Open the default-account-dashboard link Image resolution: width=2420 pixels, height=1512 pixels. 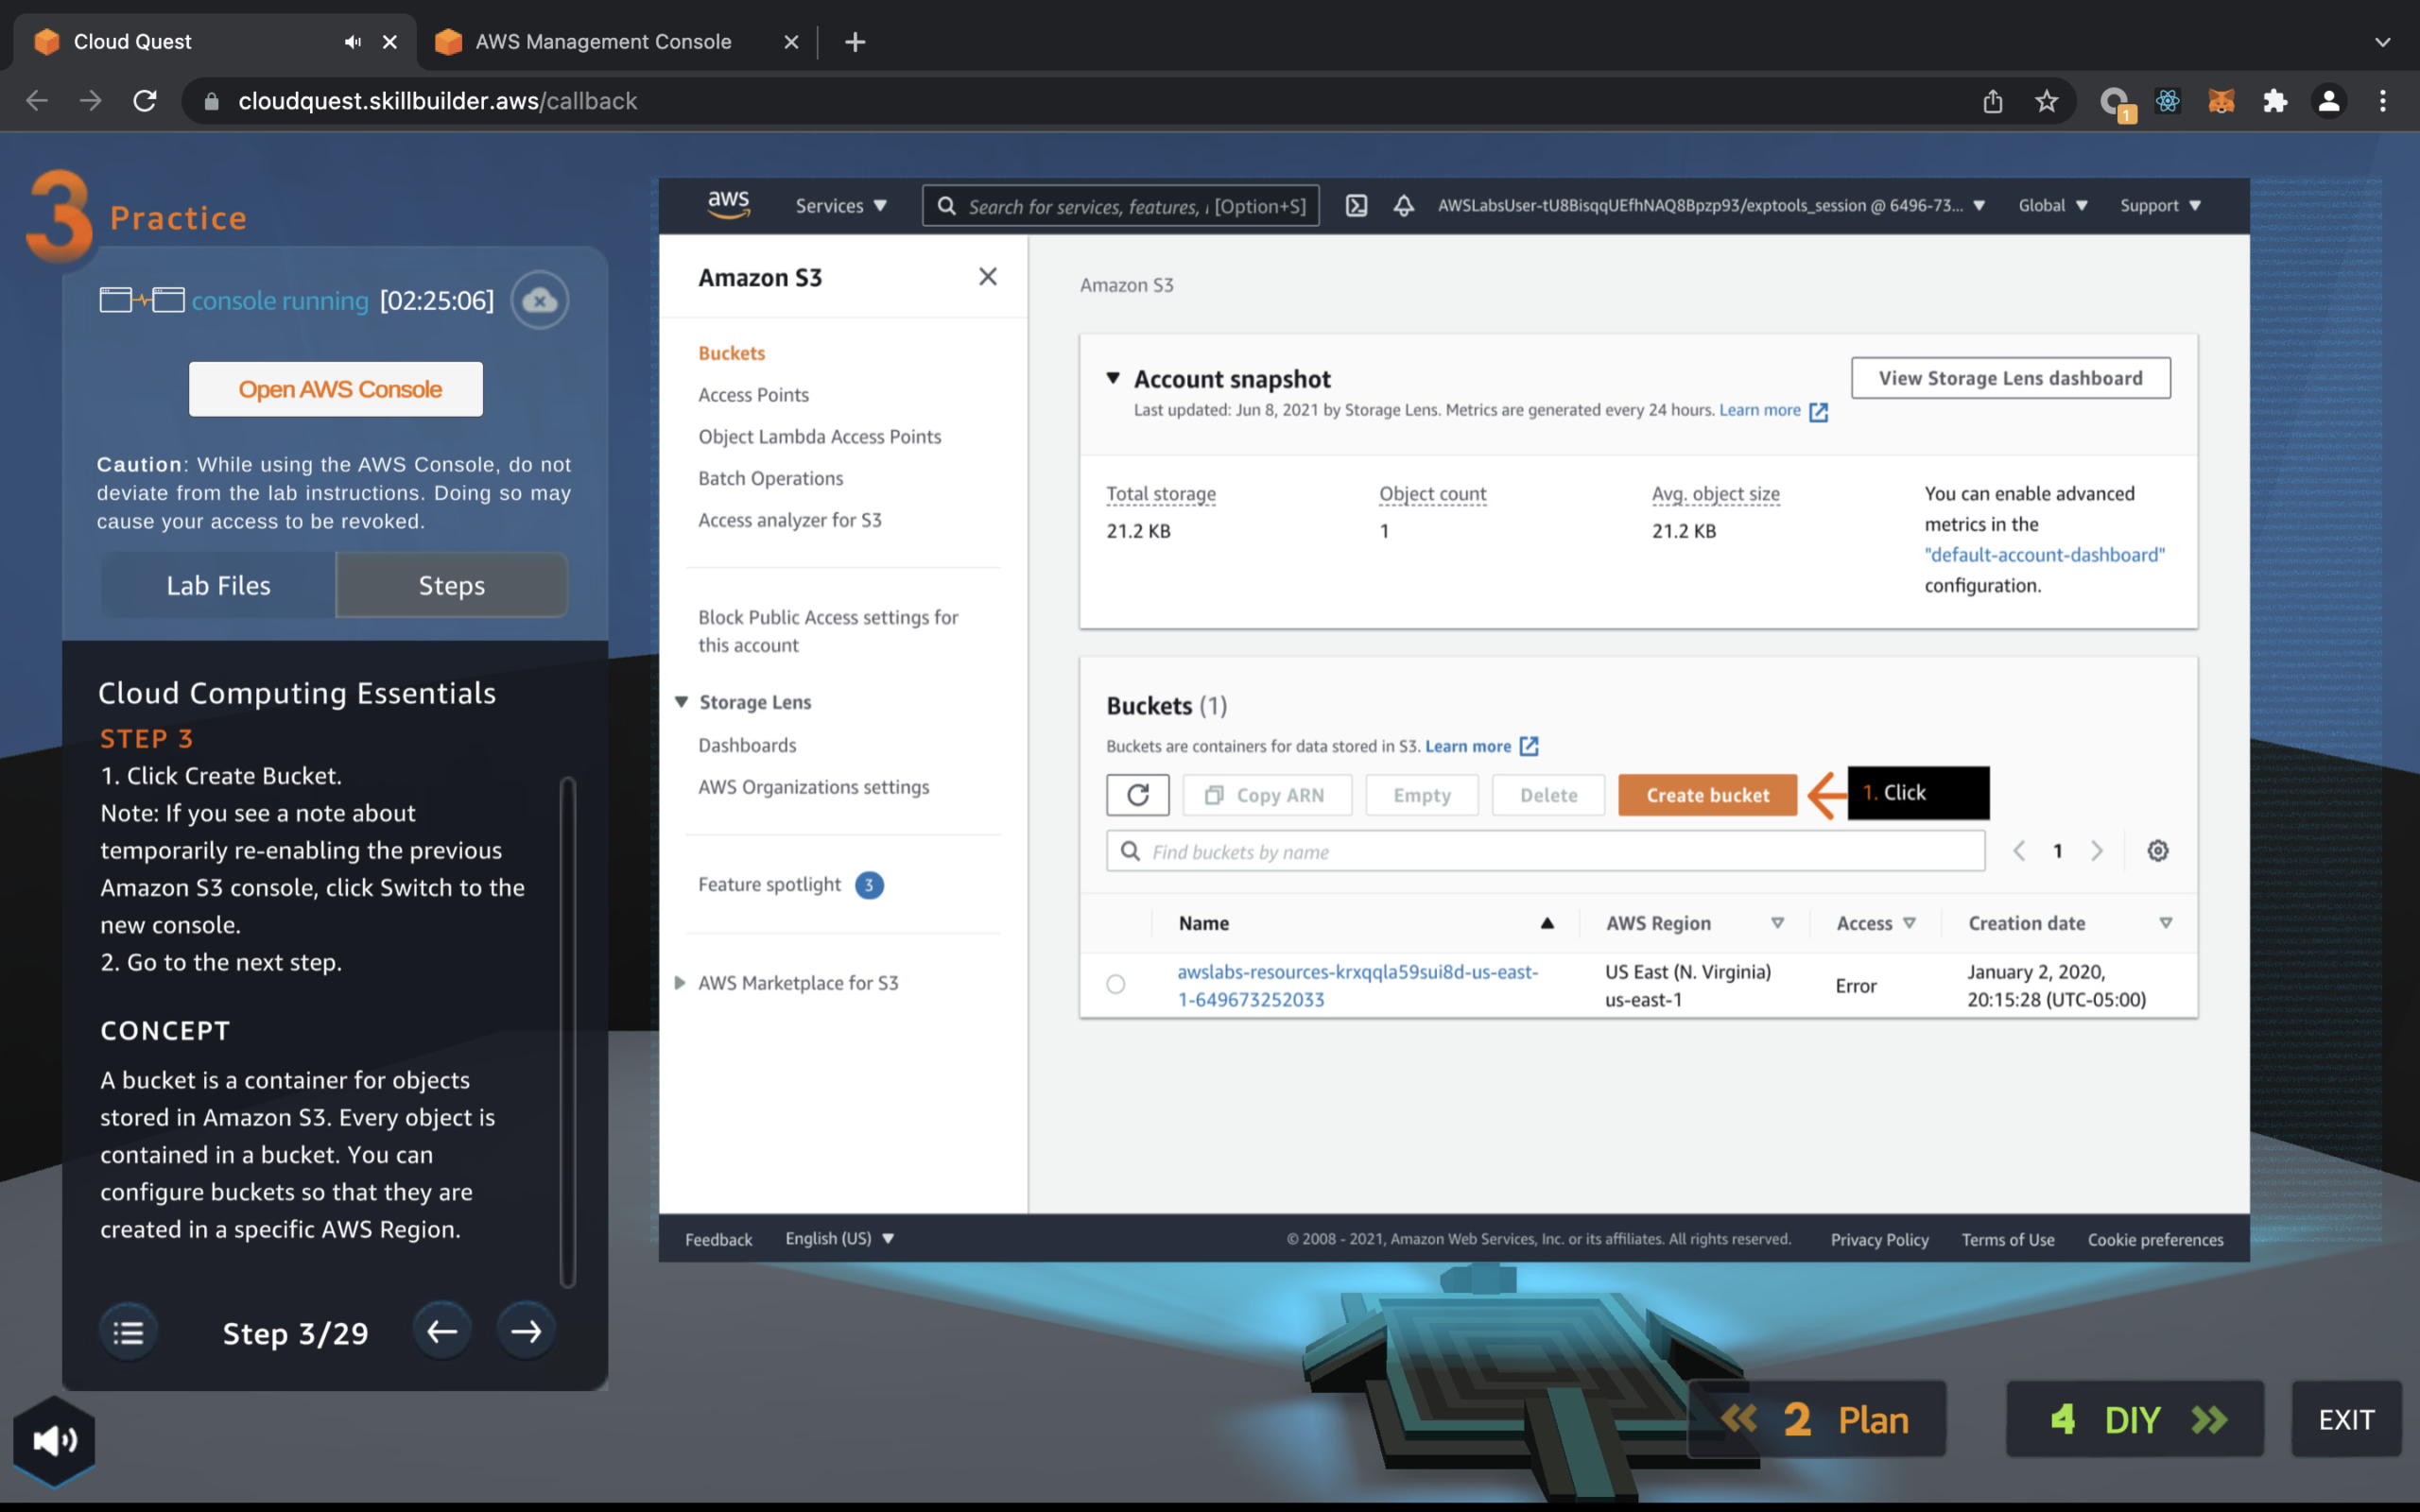click(2044, 555)
